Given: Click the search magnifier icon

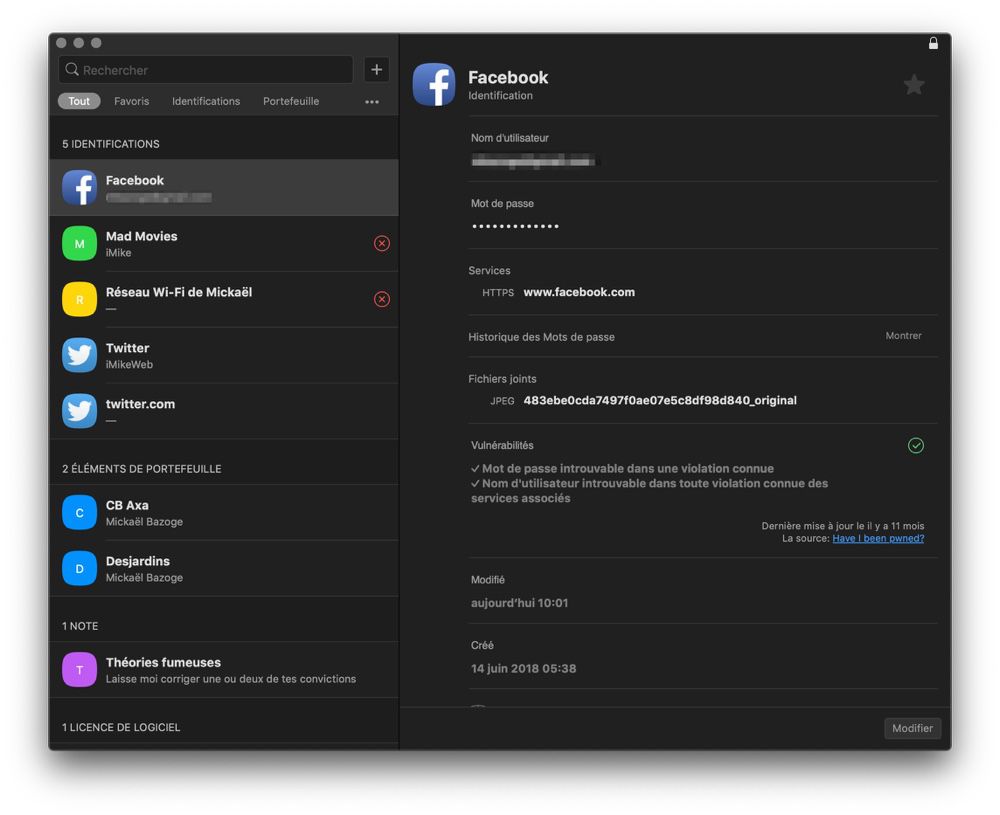Looking at the screenshot, I should [72, 69].
